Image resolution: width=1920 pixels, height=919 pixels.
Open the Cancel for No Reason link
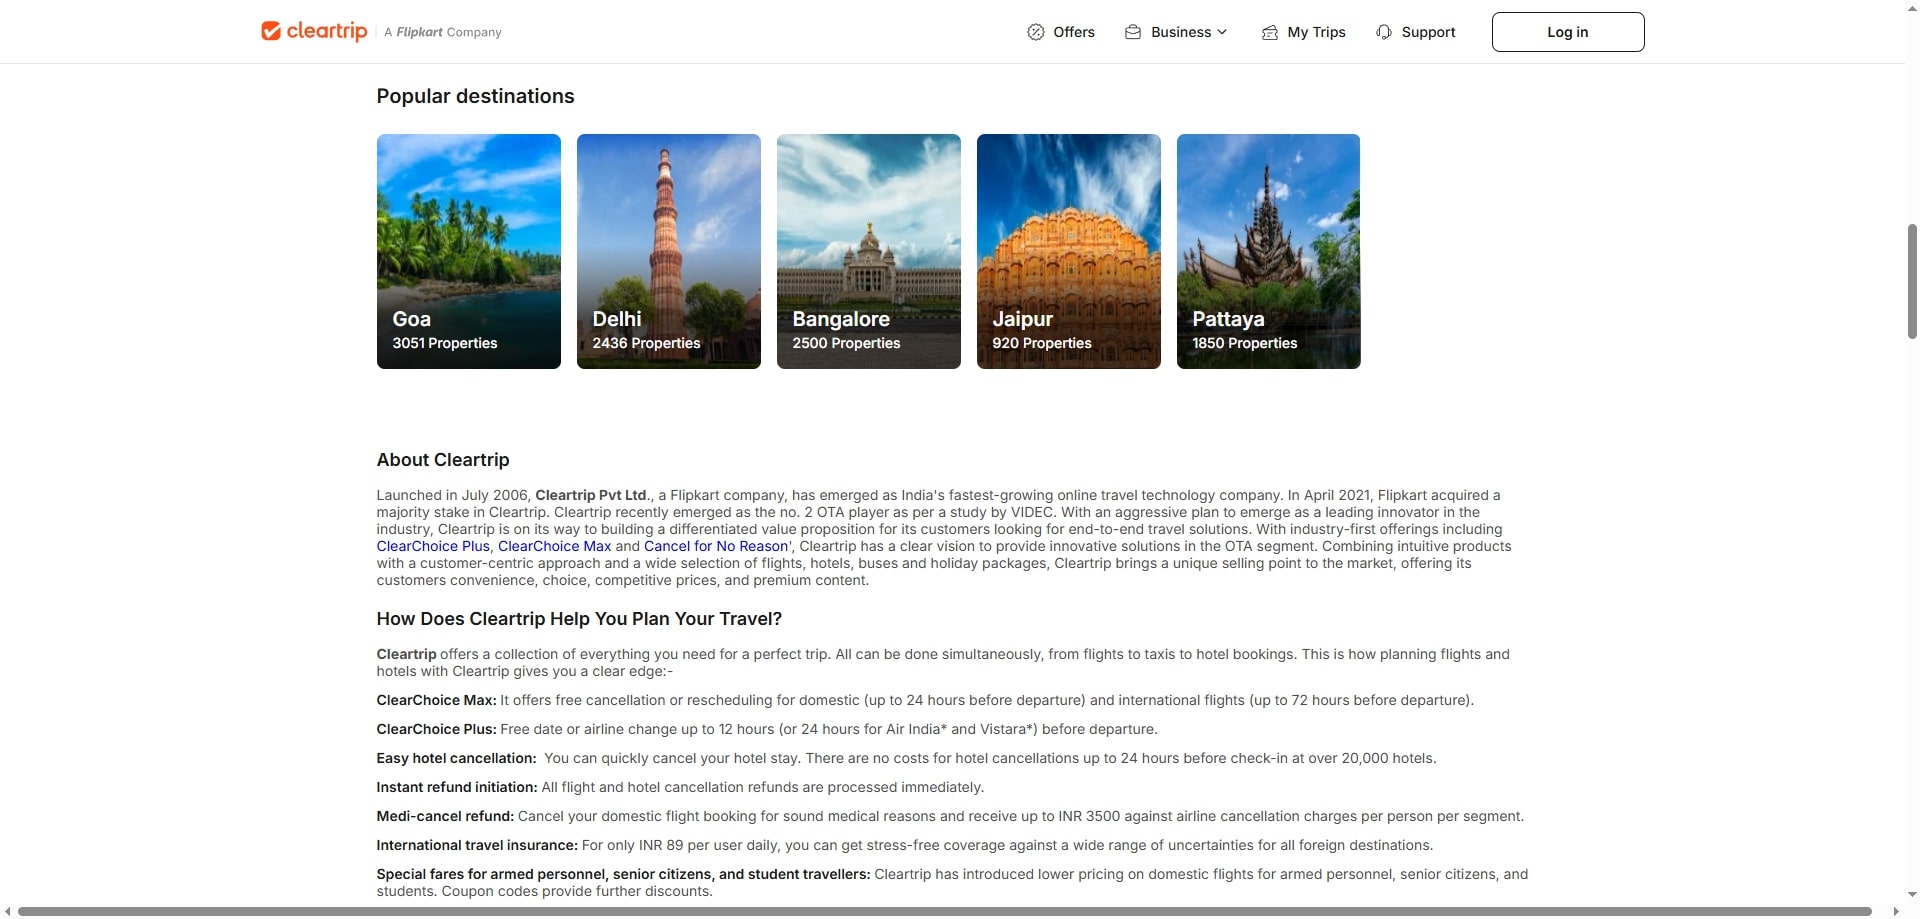[716, 546]
